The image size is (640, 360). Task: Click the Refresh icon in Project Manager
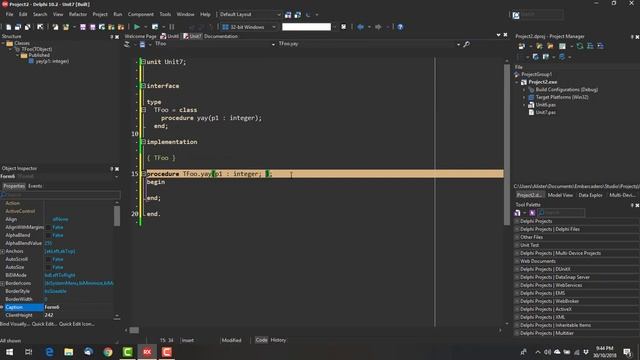click(580, 46)
